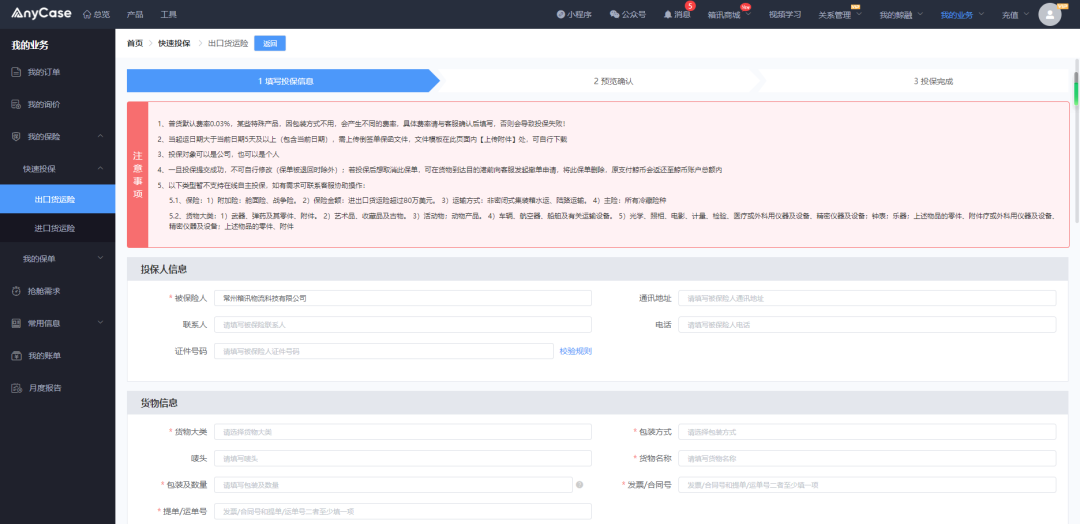Click the 抢舱需求 clock icon
This screenshot has height=524, width=1080.
click(16, 291)
